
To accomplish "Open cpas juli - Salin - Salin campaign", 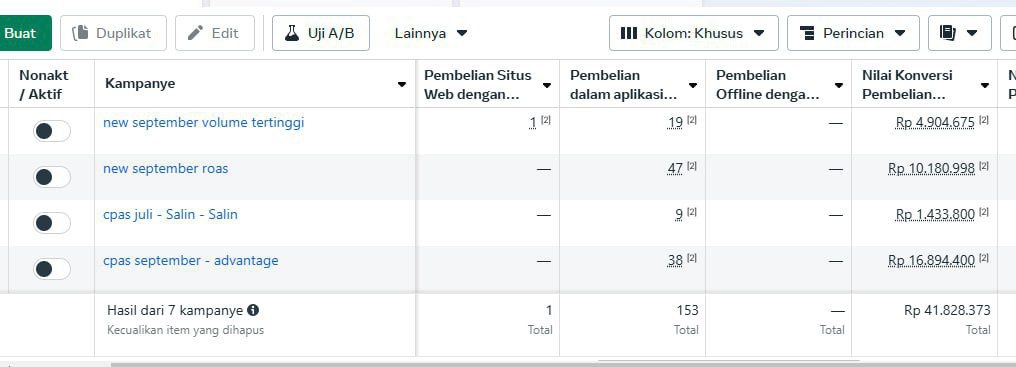I will (x=170, y=214).
